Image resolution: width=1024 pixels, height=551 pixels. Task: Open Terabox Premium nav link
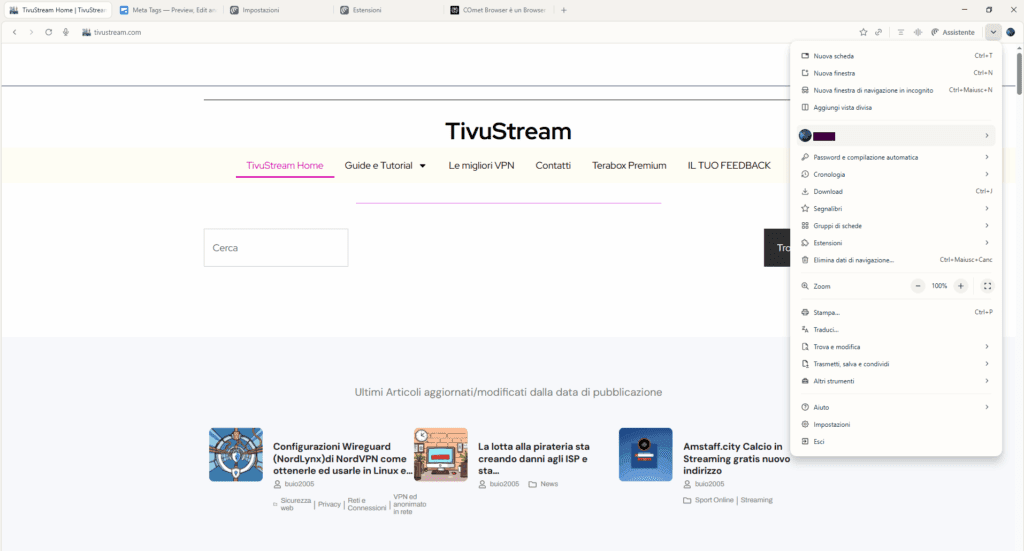pos(629,165)
